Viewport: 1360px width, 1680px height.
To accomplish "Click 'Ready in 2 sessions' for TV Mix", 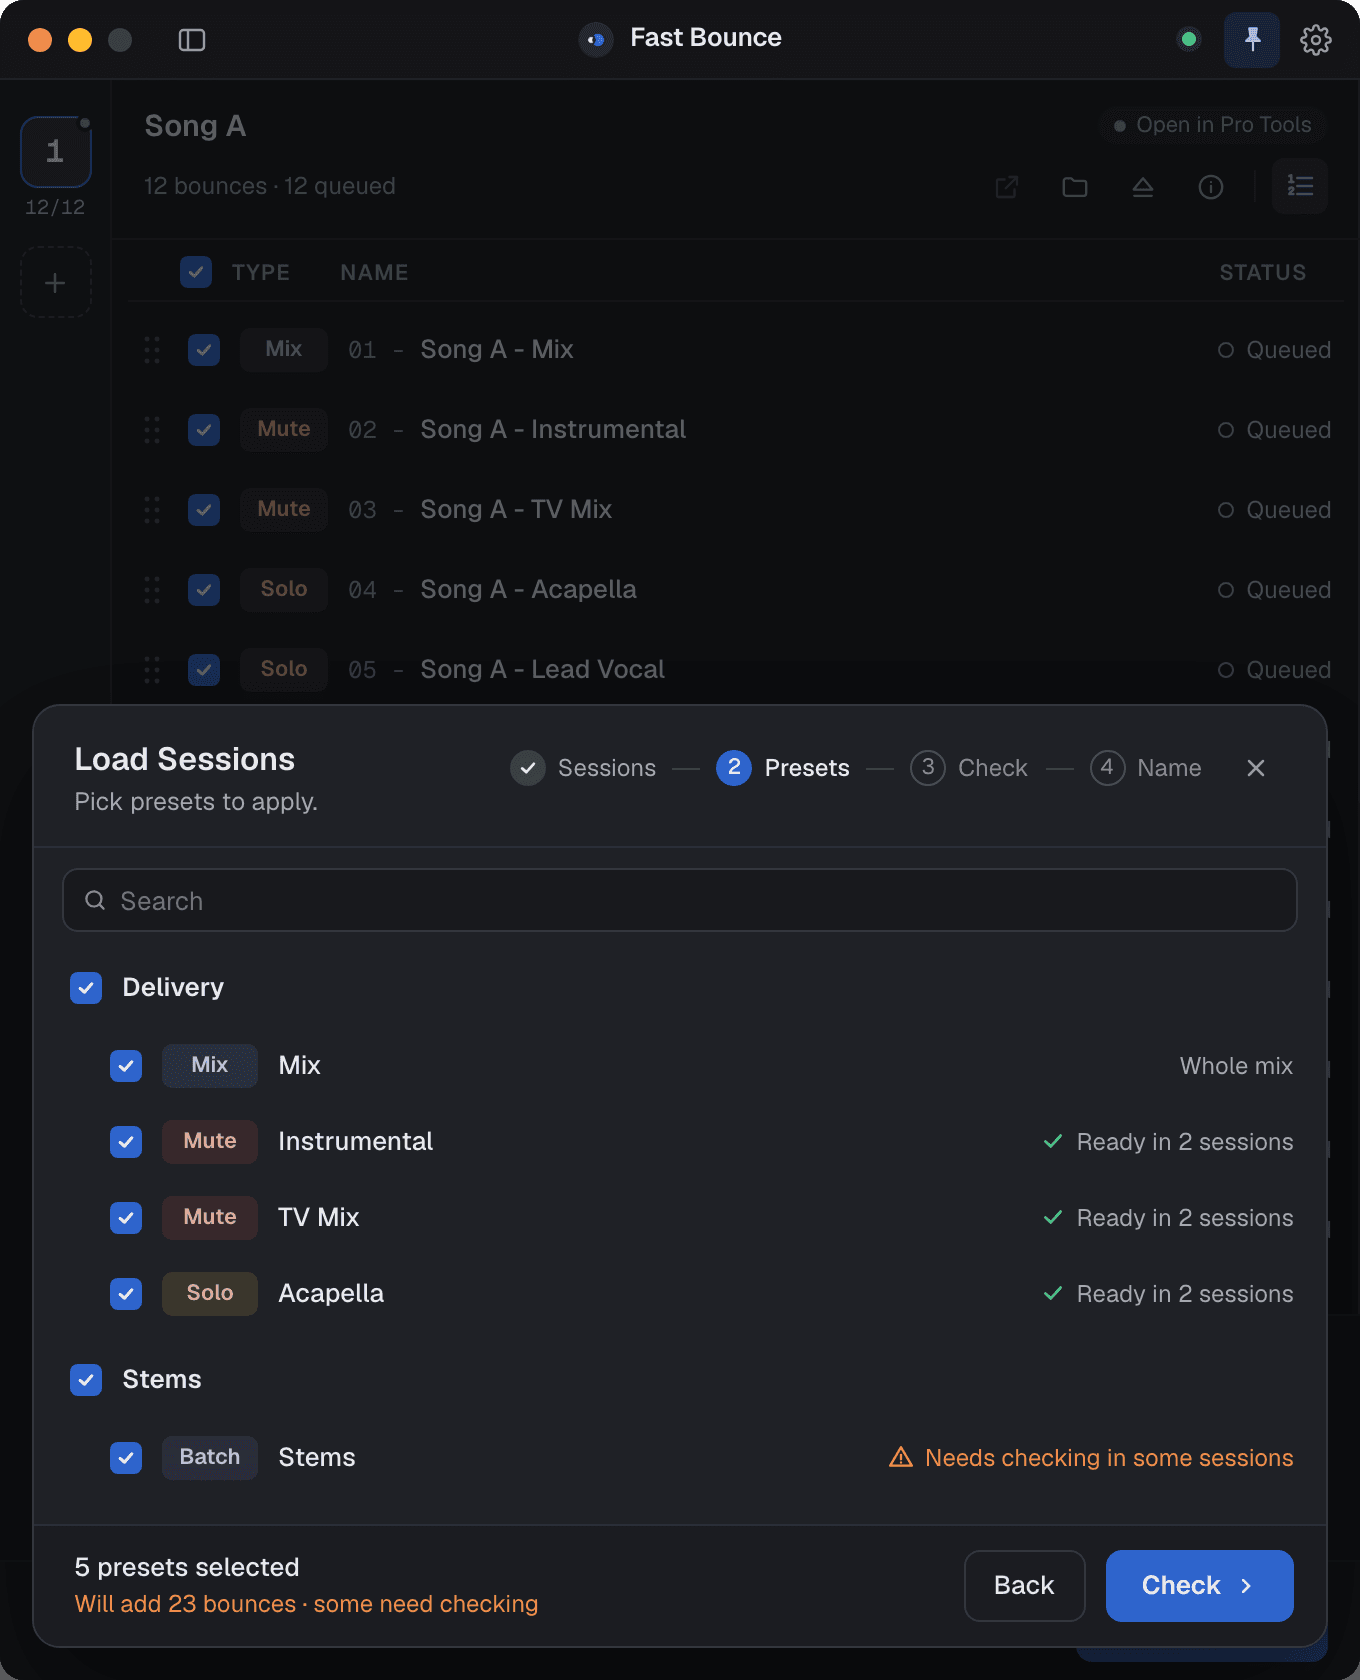I will (x=1185, y=1218).
